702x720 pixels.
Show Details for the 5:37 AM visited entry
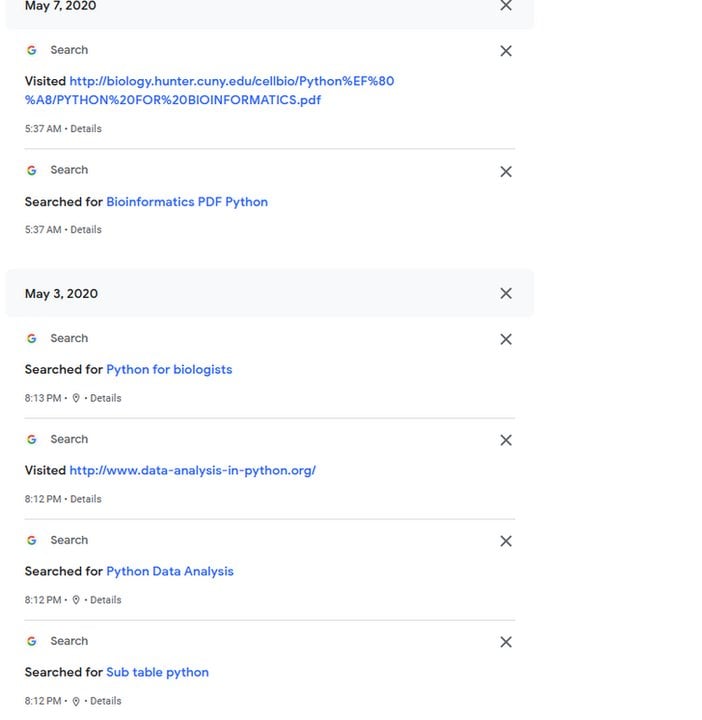86,129
